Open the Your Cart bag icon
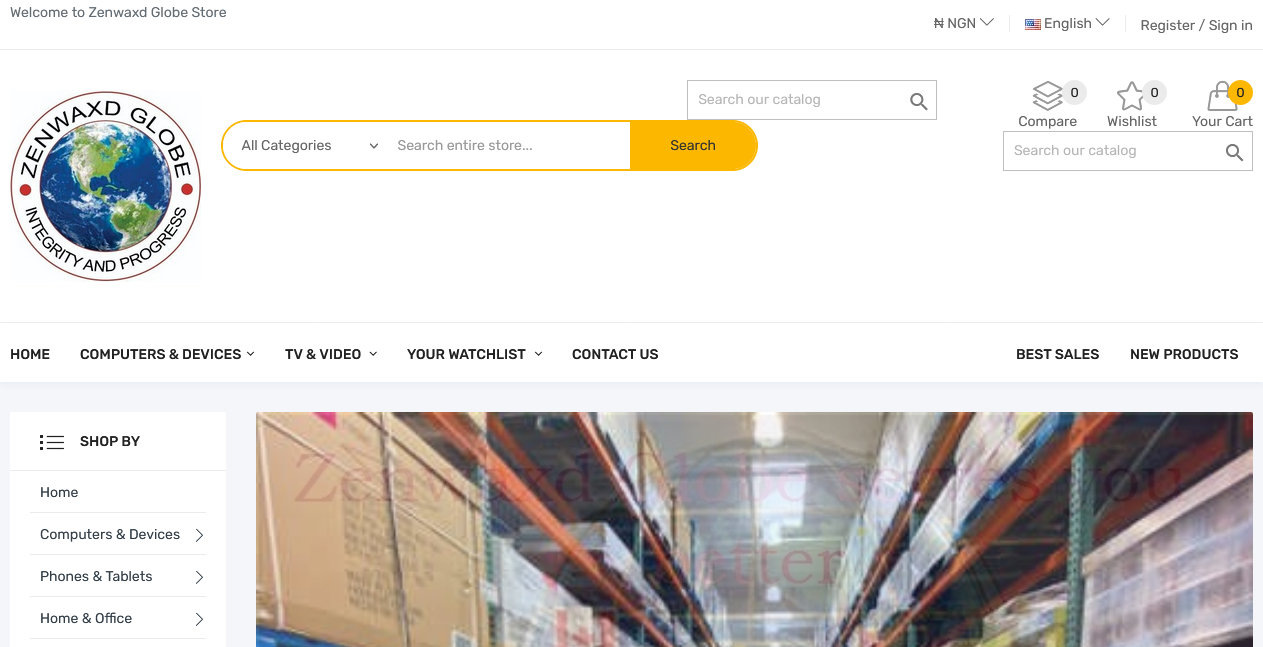This screenshot has height=647, width=1263. click(x=1222, y=97)
